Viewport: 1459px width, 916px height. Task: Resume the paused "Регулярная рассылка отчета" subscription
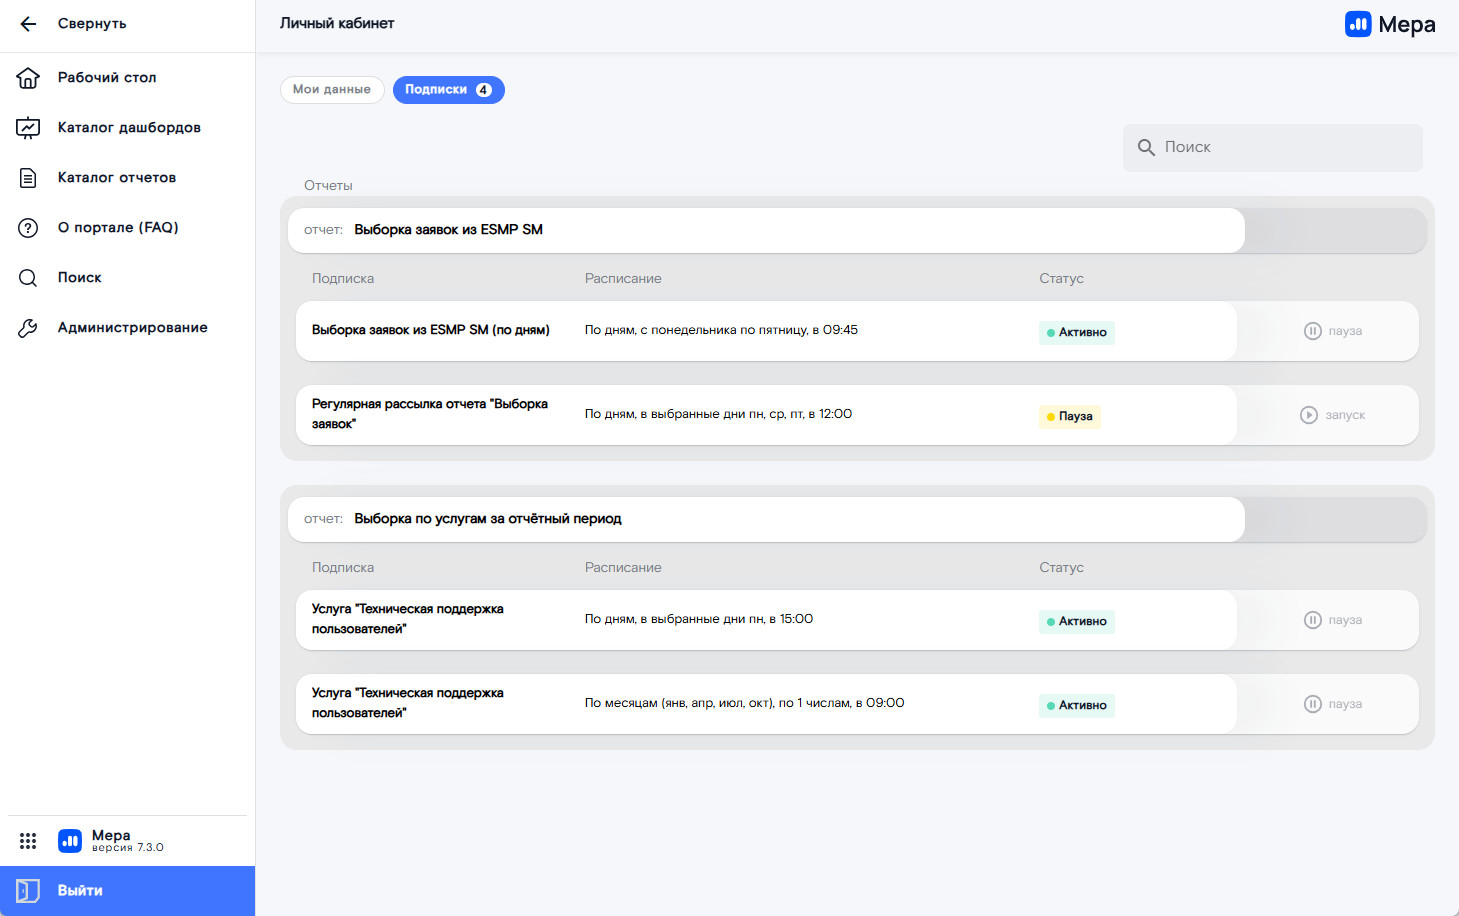pyautogui.click(x=1332, y=415)
